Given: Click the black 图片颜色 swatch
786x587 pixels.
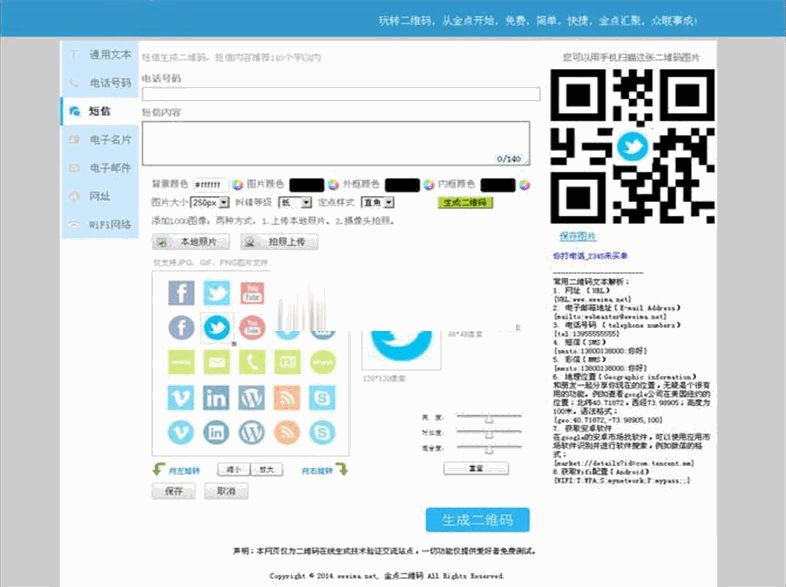Looking at the screenshot, I should point(307,185).
